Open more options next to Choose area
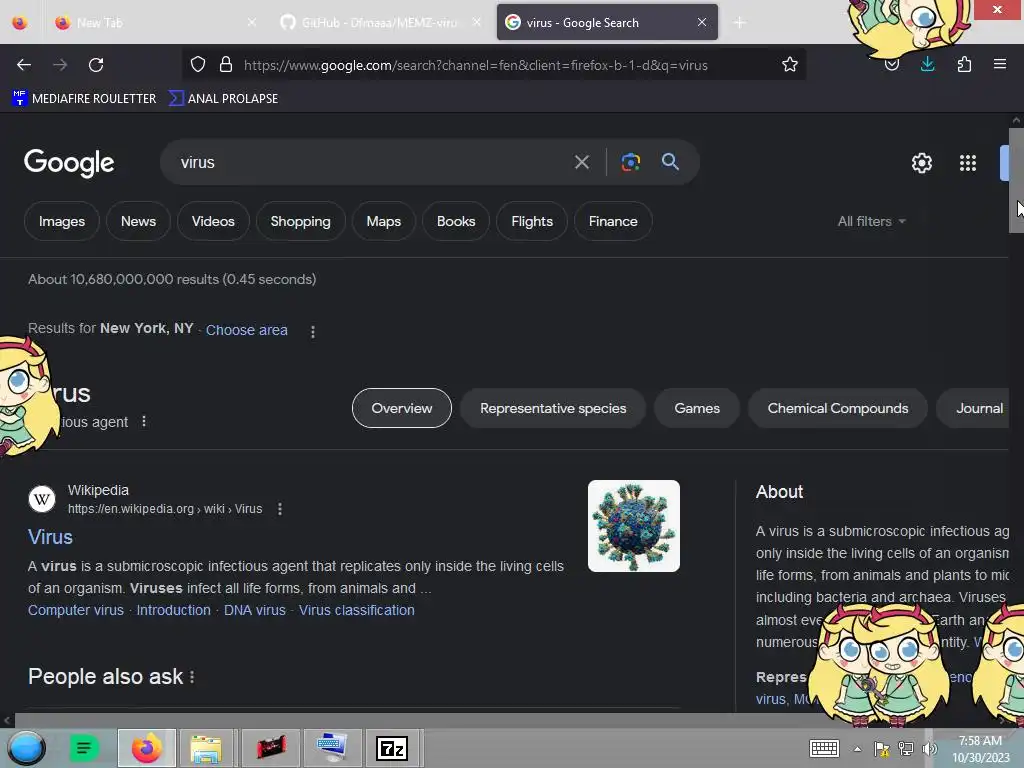 tap(313, 332)
